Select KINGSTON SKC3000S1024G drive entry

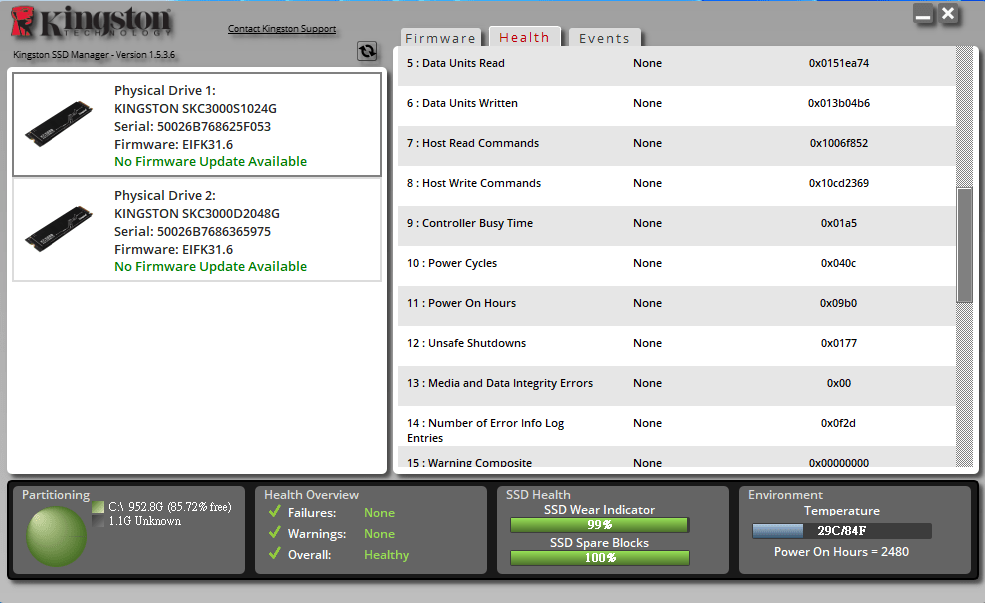click(x=197, y=124)
